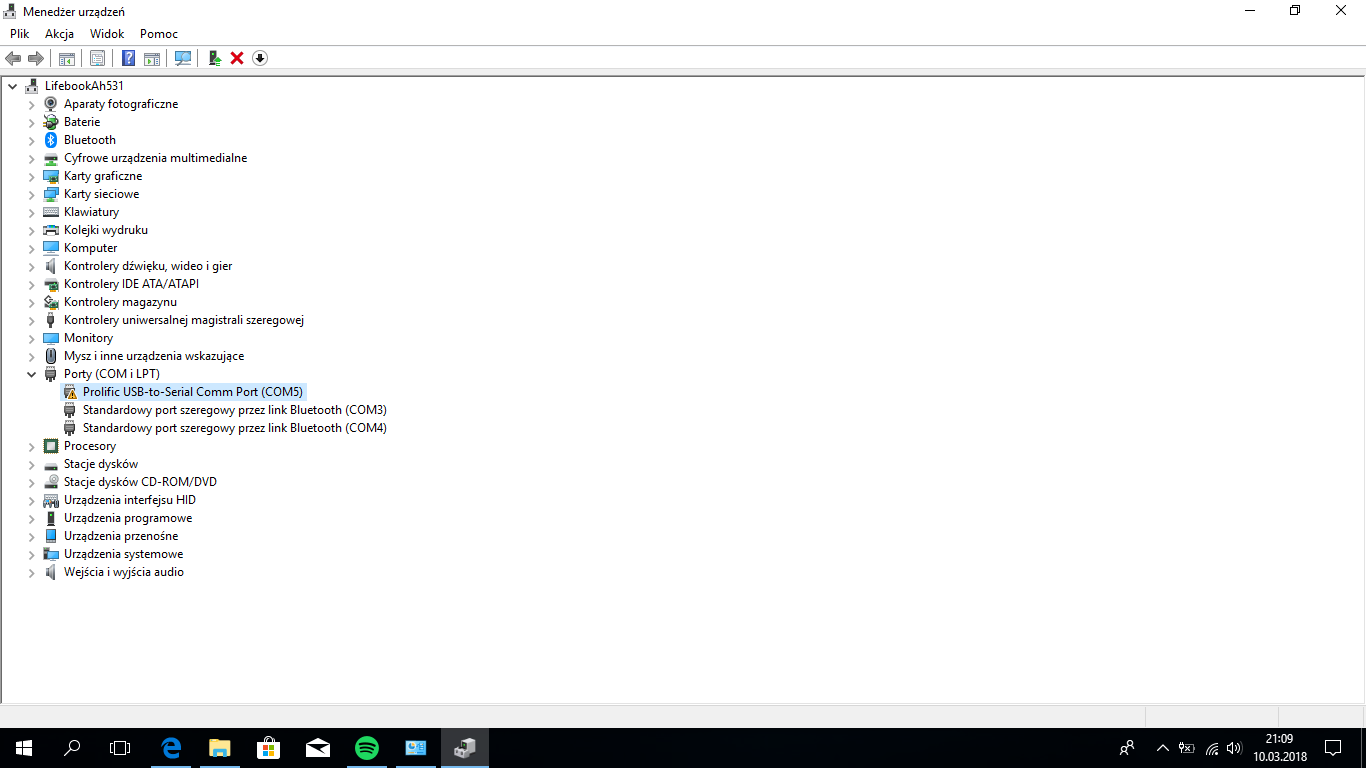Open the Properties toolbar icon
The height and width of the screenshot is (768, 1366).
pos(98,58)
